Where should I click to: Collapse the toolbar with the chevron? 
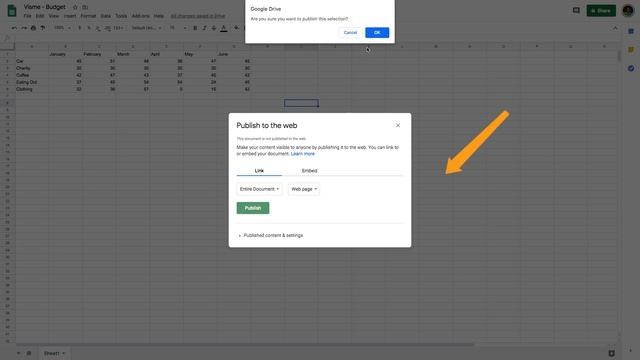(615, 28)
